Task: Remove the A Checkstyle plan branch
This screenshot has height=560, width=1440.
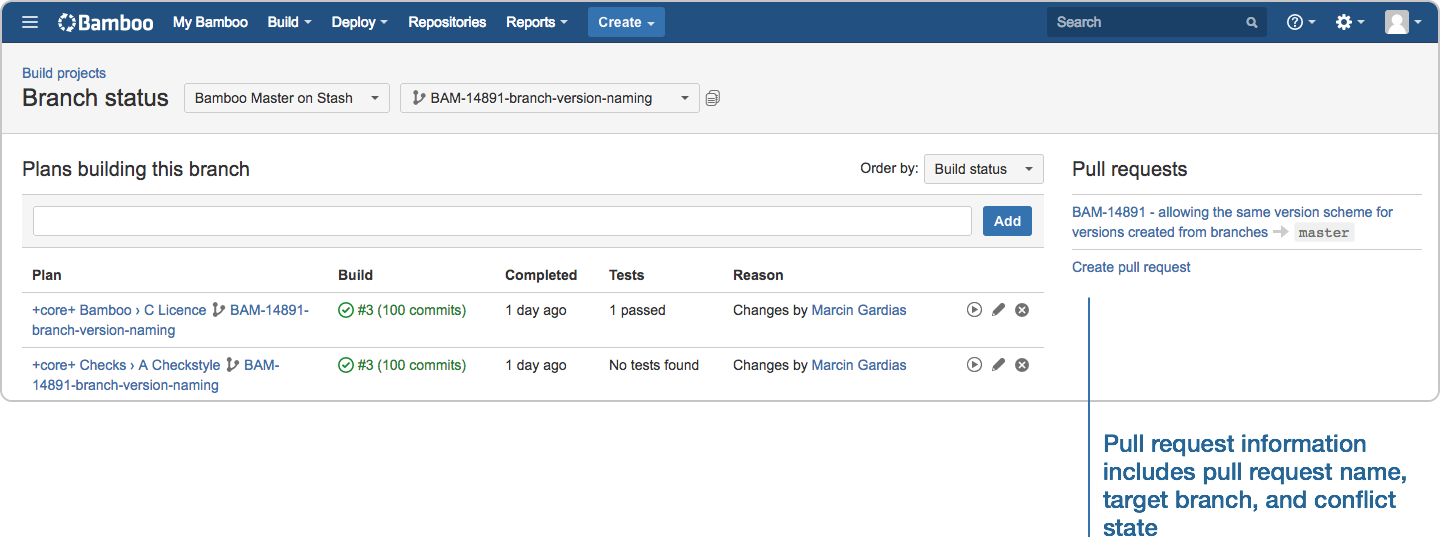Action: 1022,365
